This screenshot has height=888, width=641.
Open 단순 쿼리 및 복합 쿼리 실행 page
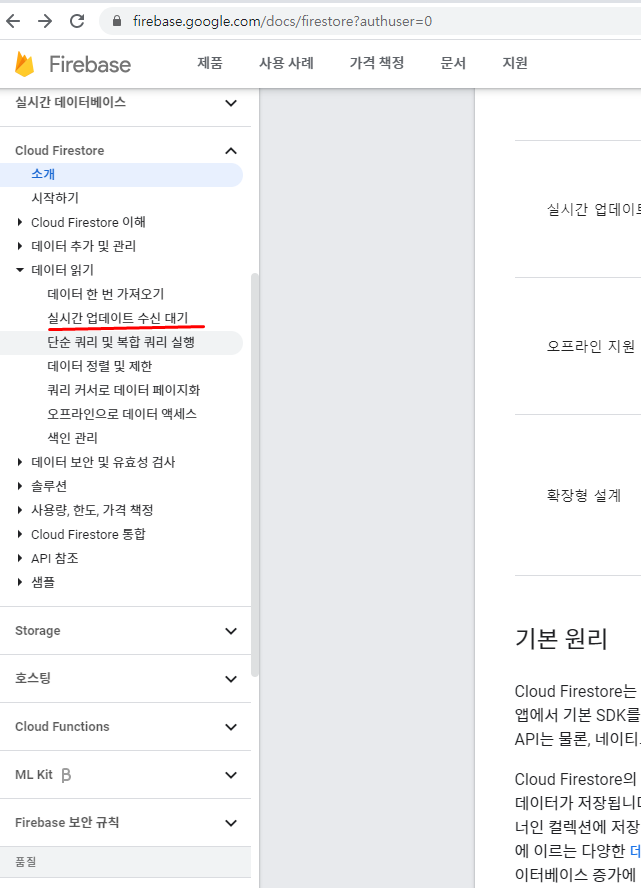(x=121, y=342)
